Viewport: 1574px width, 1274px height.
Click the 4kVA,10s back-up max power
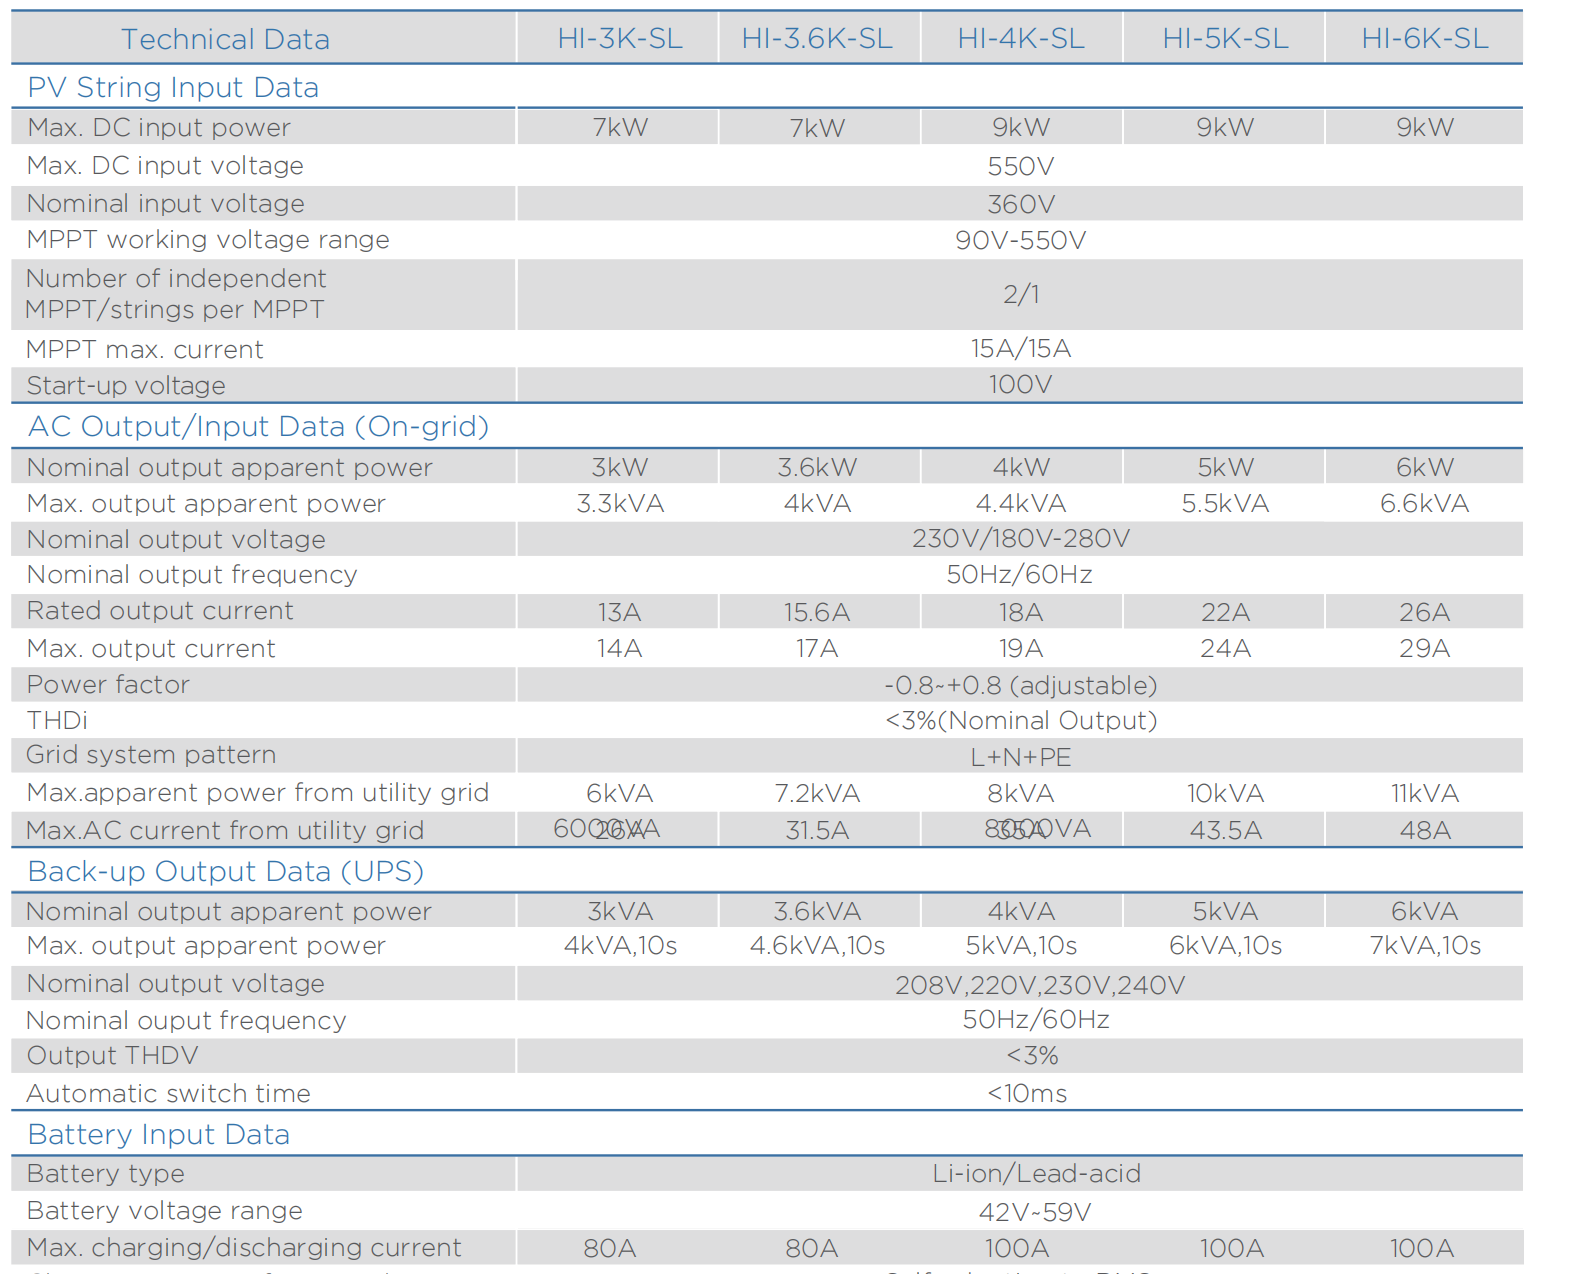620,945
